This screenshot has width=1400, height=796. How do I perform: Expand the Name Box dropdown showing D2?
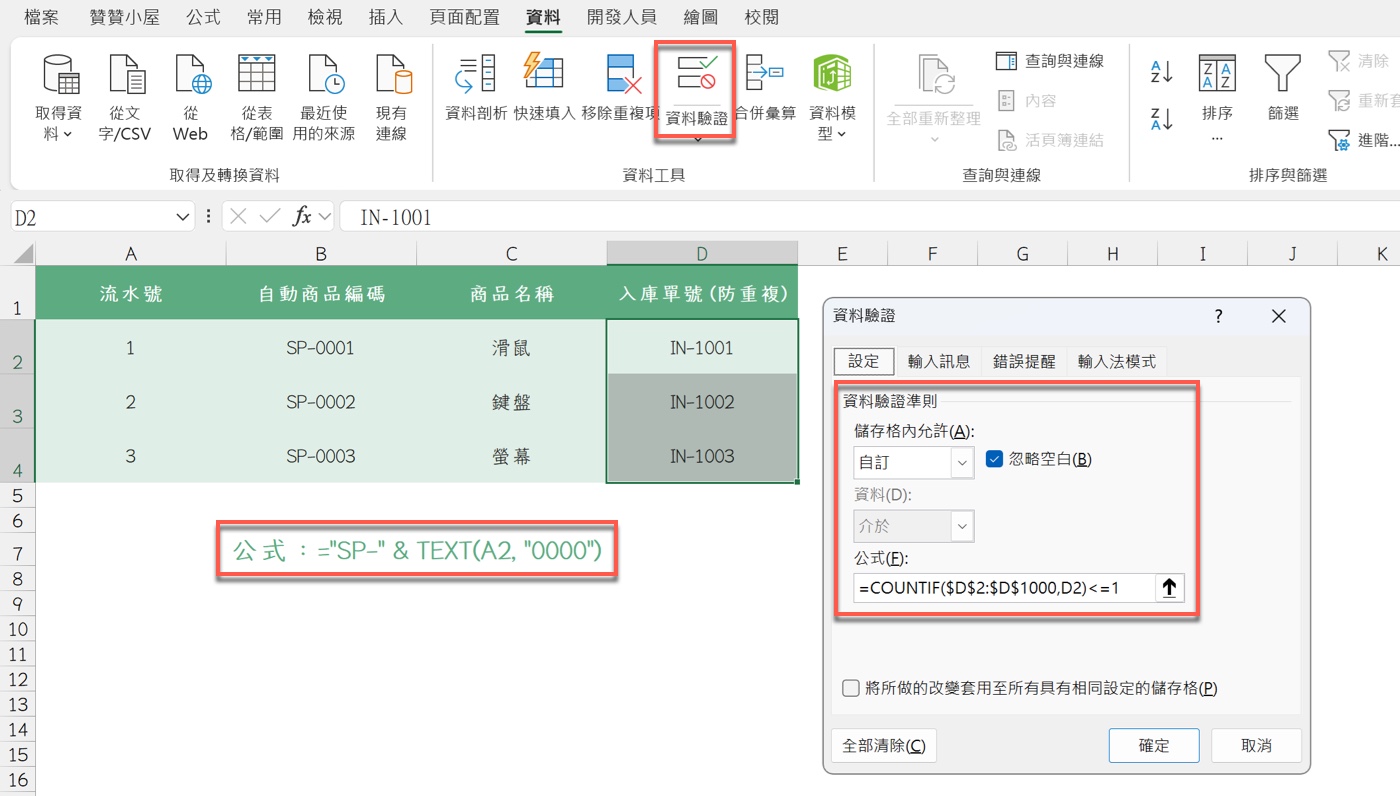click(x=181, y=216)
